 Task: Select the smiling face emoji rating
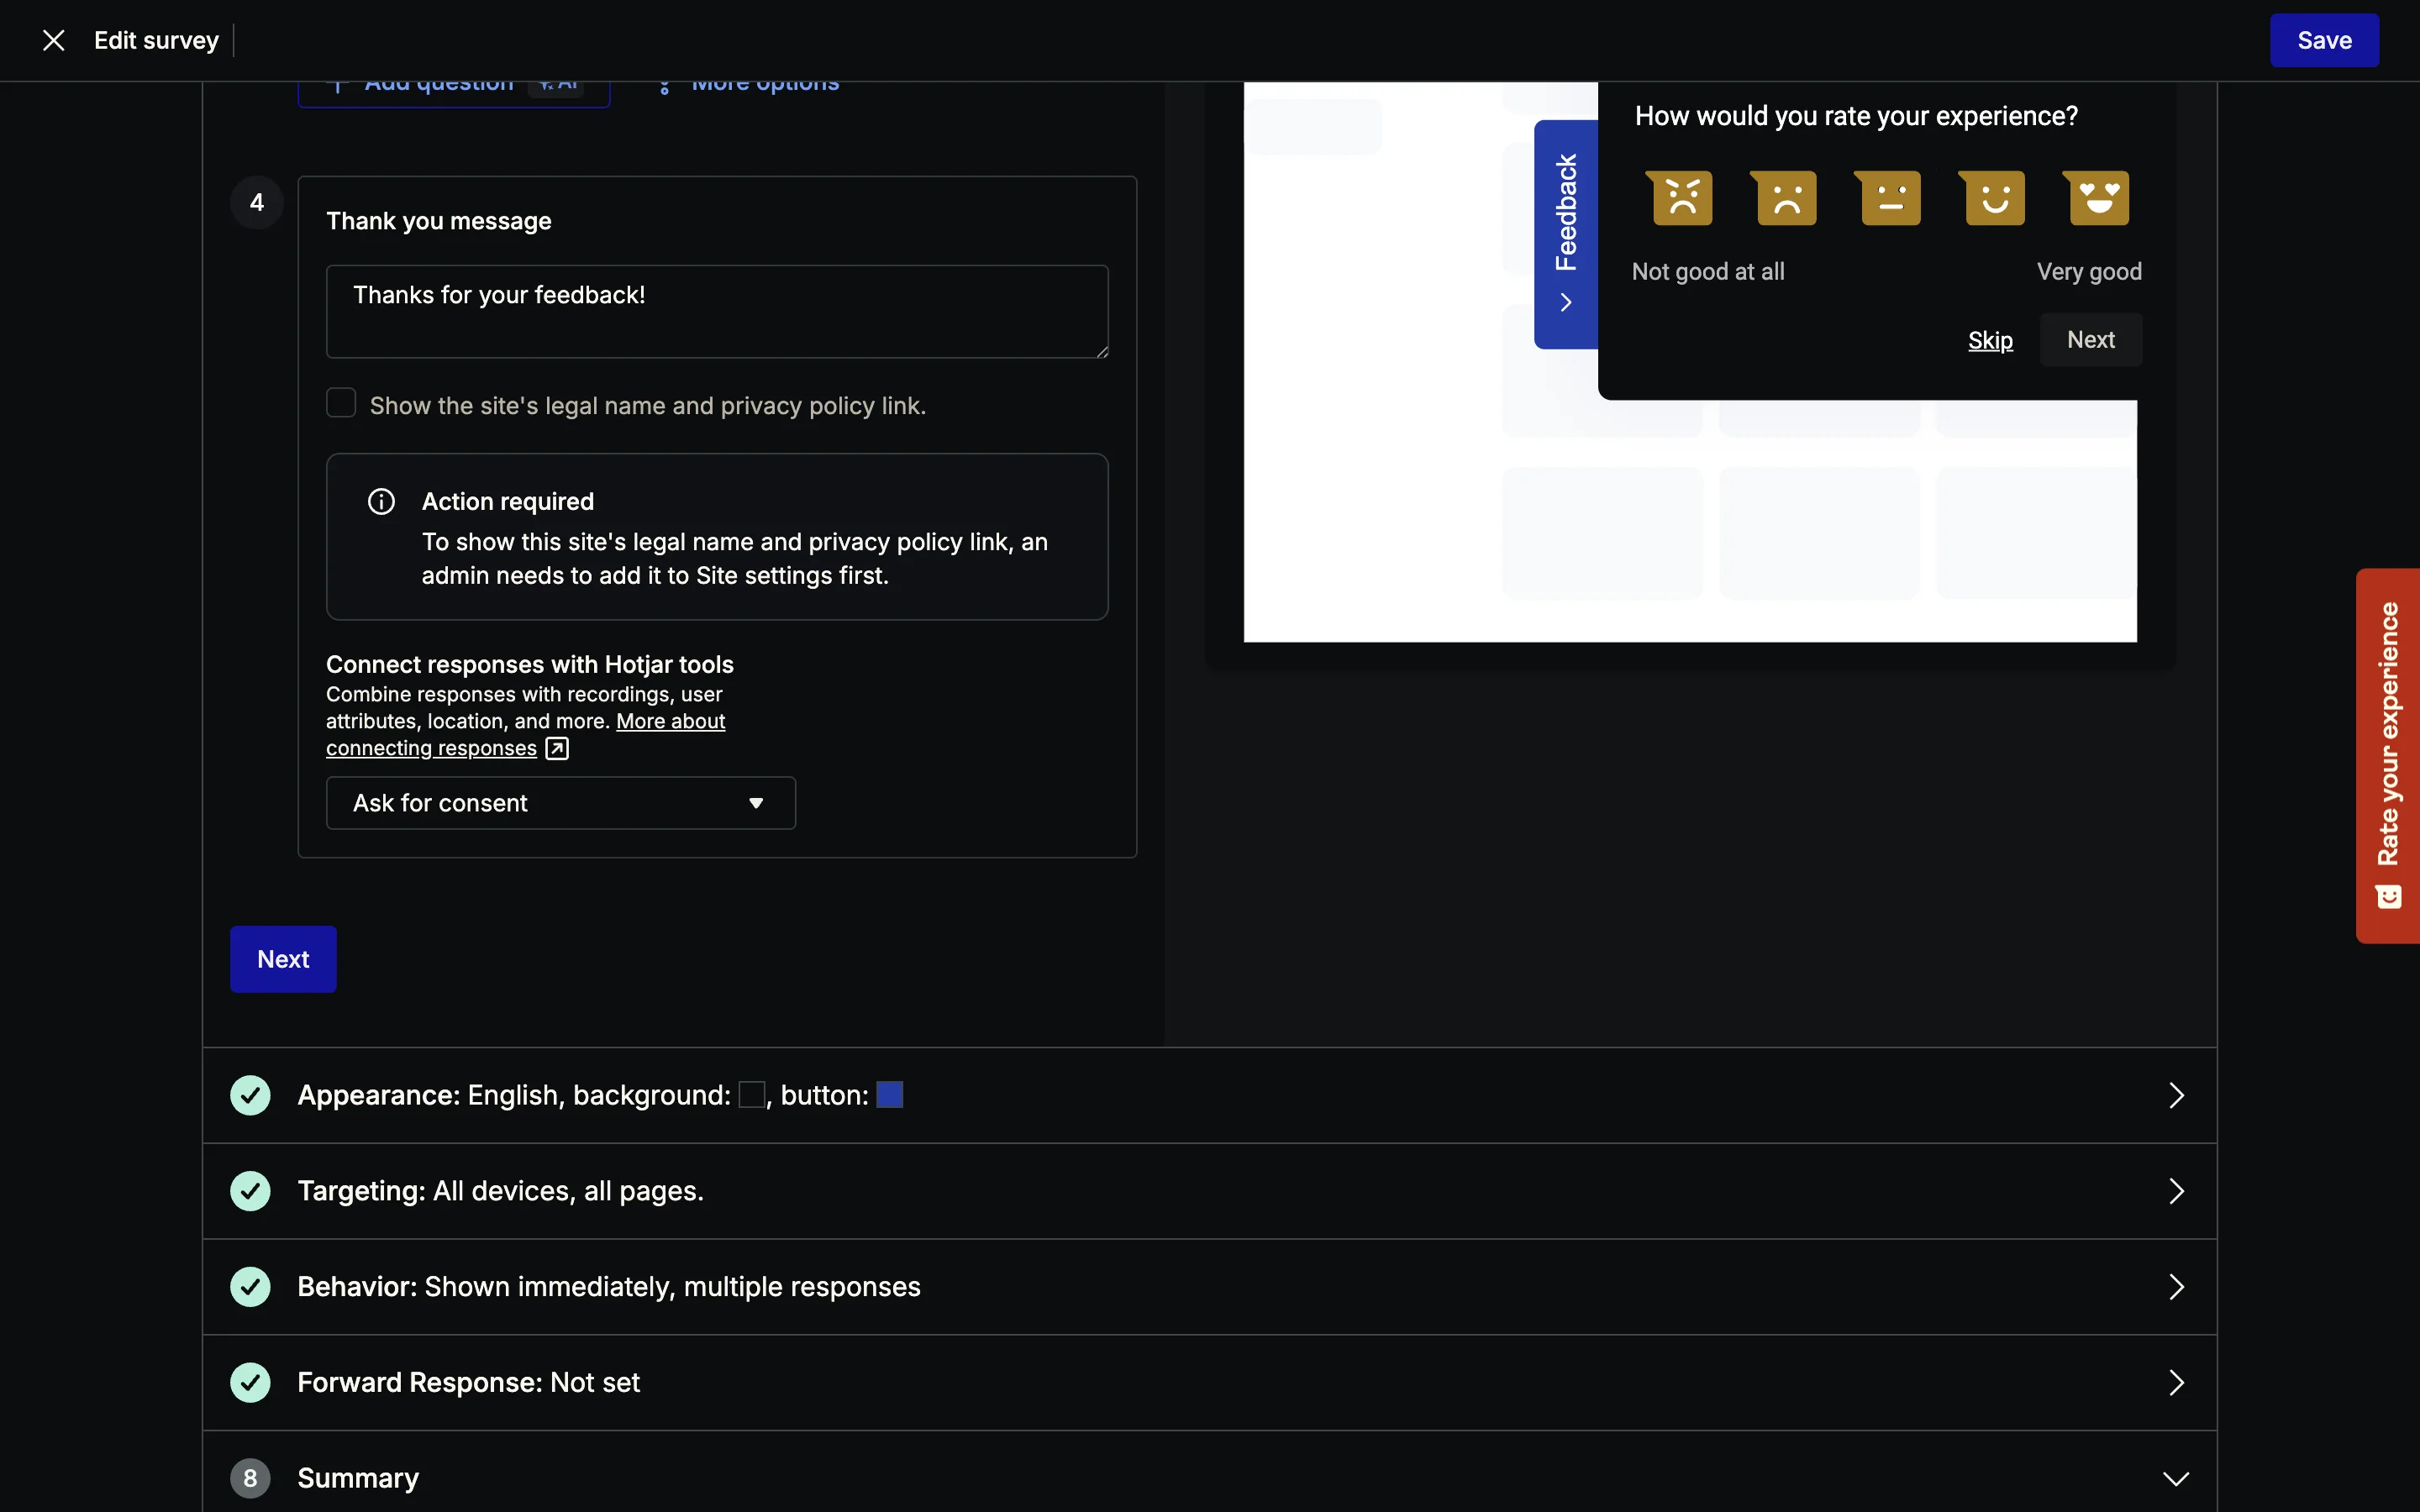point(1994,197)
